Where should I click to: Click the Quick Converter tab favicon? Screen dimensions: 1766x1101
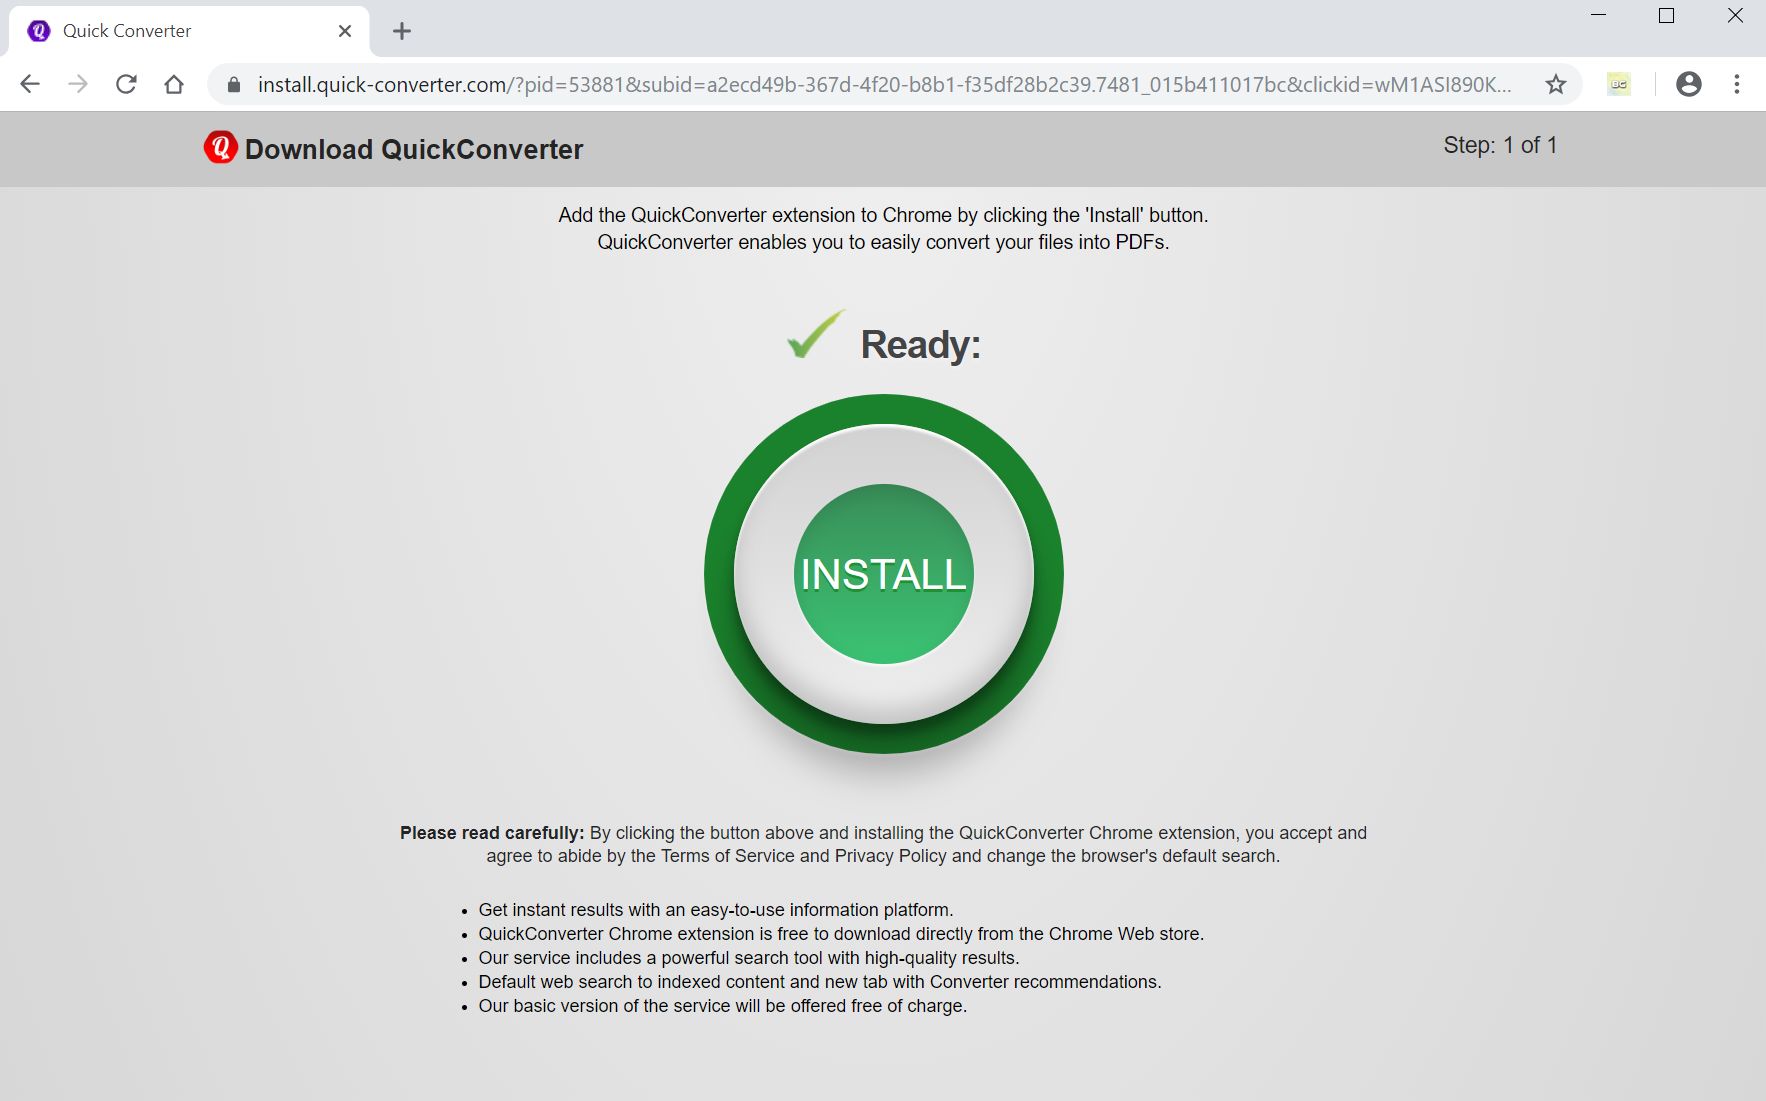39,31
